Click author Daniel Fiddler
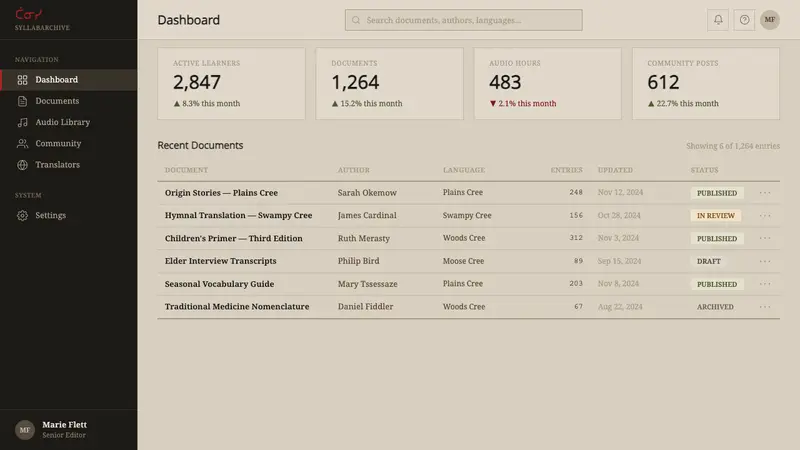 coord(365,307)
